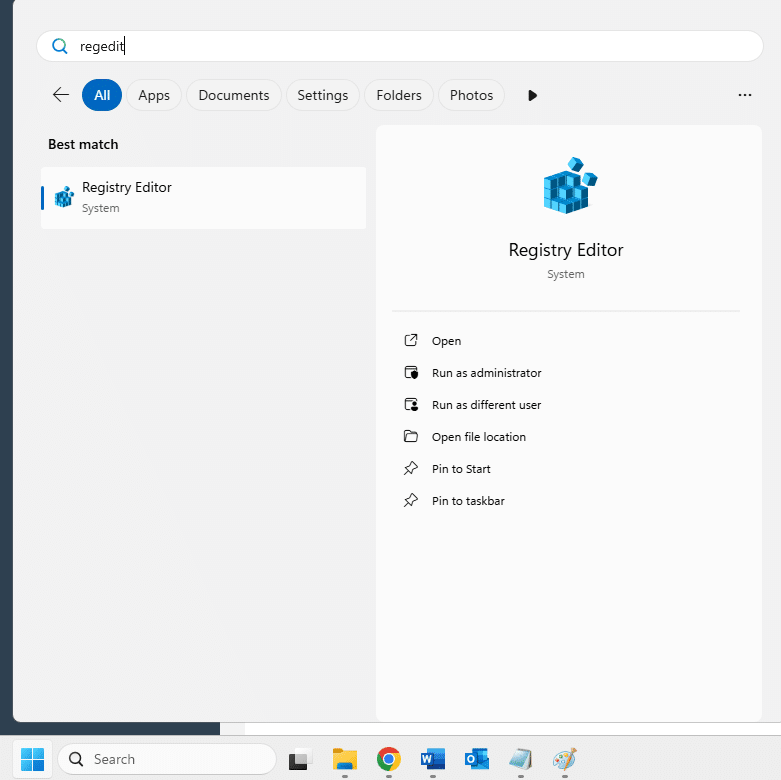This screenshot has height=780, width=781.
Task: Click the large Registry Editor icon in the preview
Action: click(x=569, y=185)
